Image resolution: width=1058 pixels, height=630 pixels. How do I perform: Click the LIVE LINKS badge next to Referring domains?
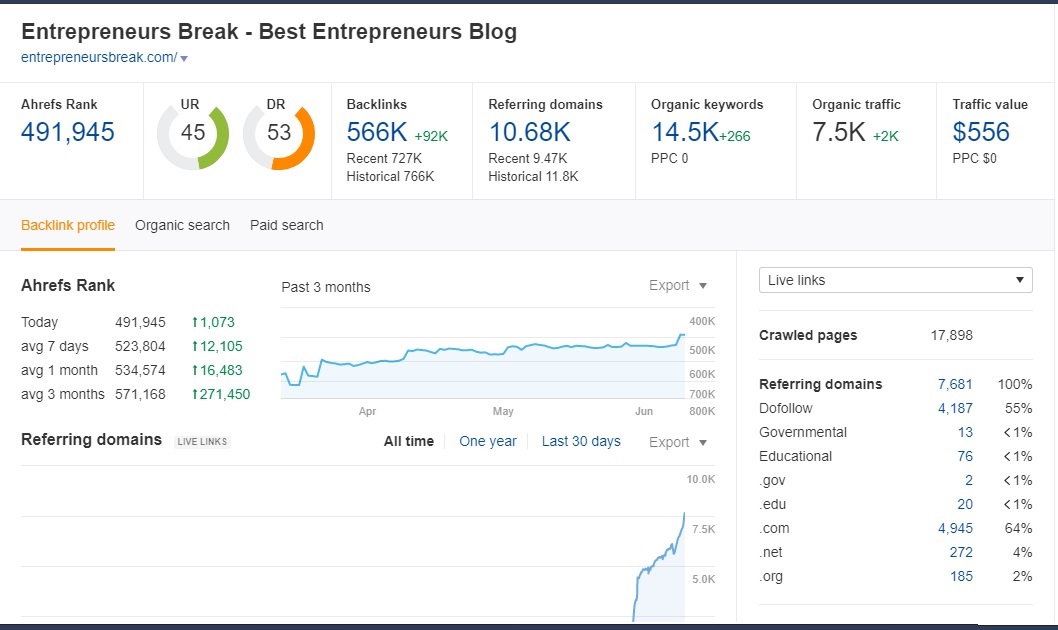(x=202, y=441)
